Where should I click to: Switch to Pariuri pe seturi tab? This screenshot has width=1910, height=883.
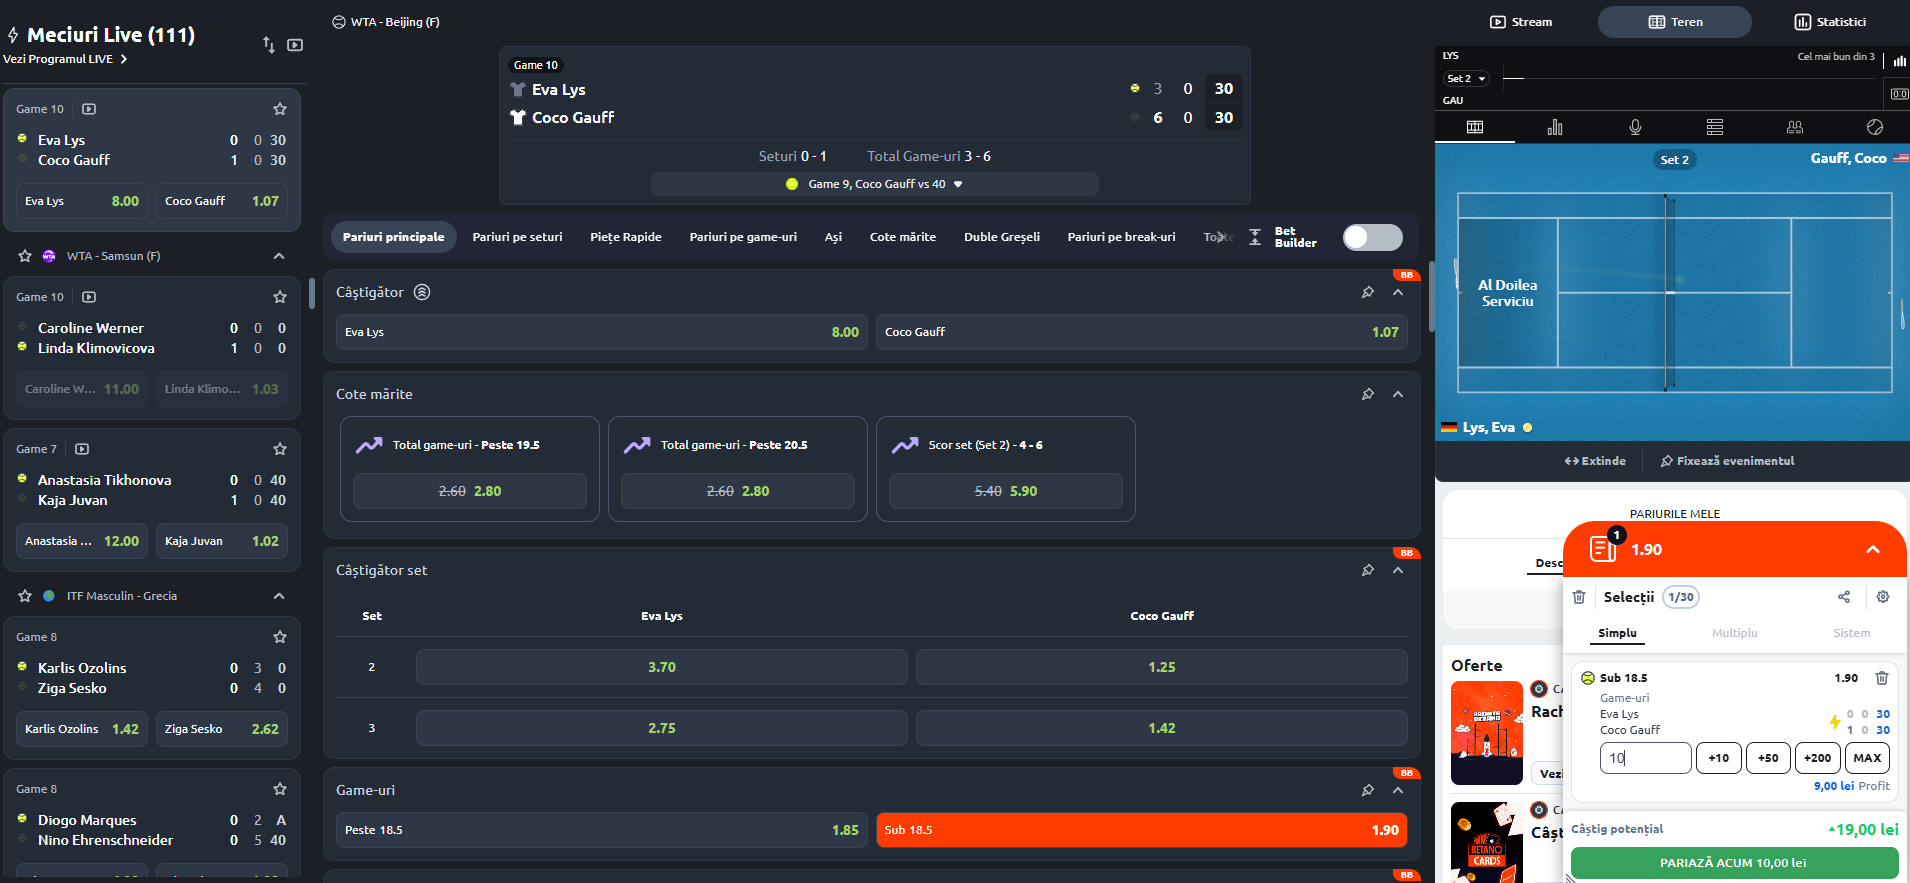click(517, 237)
